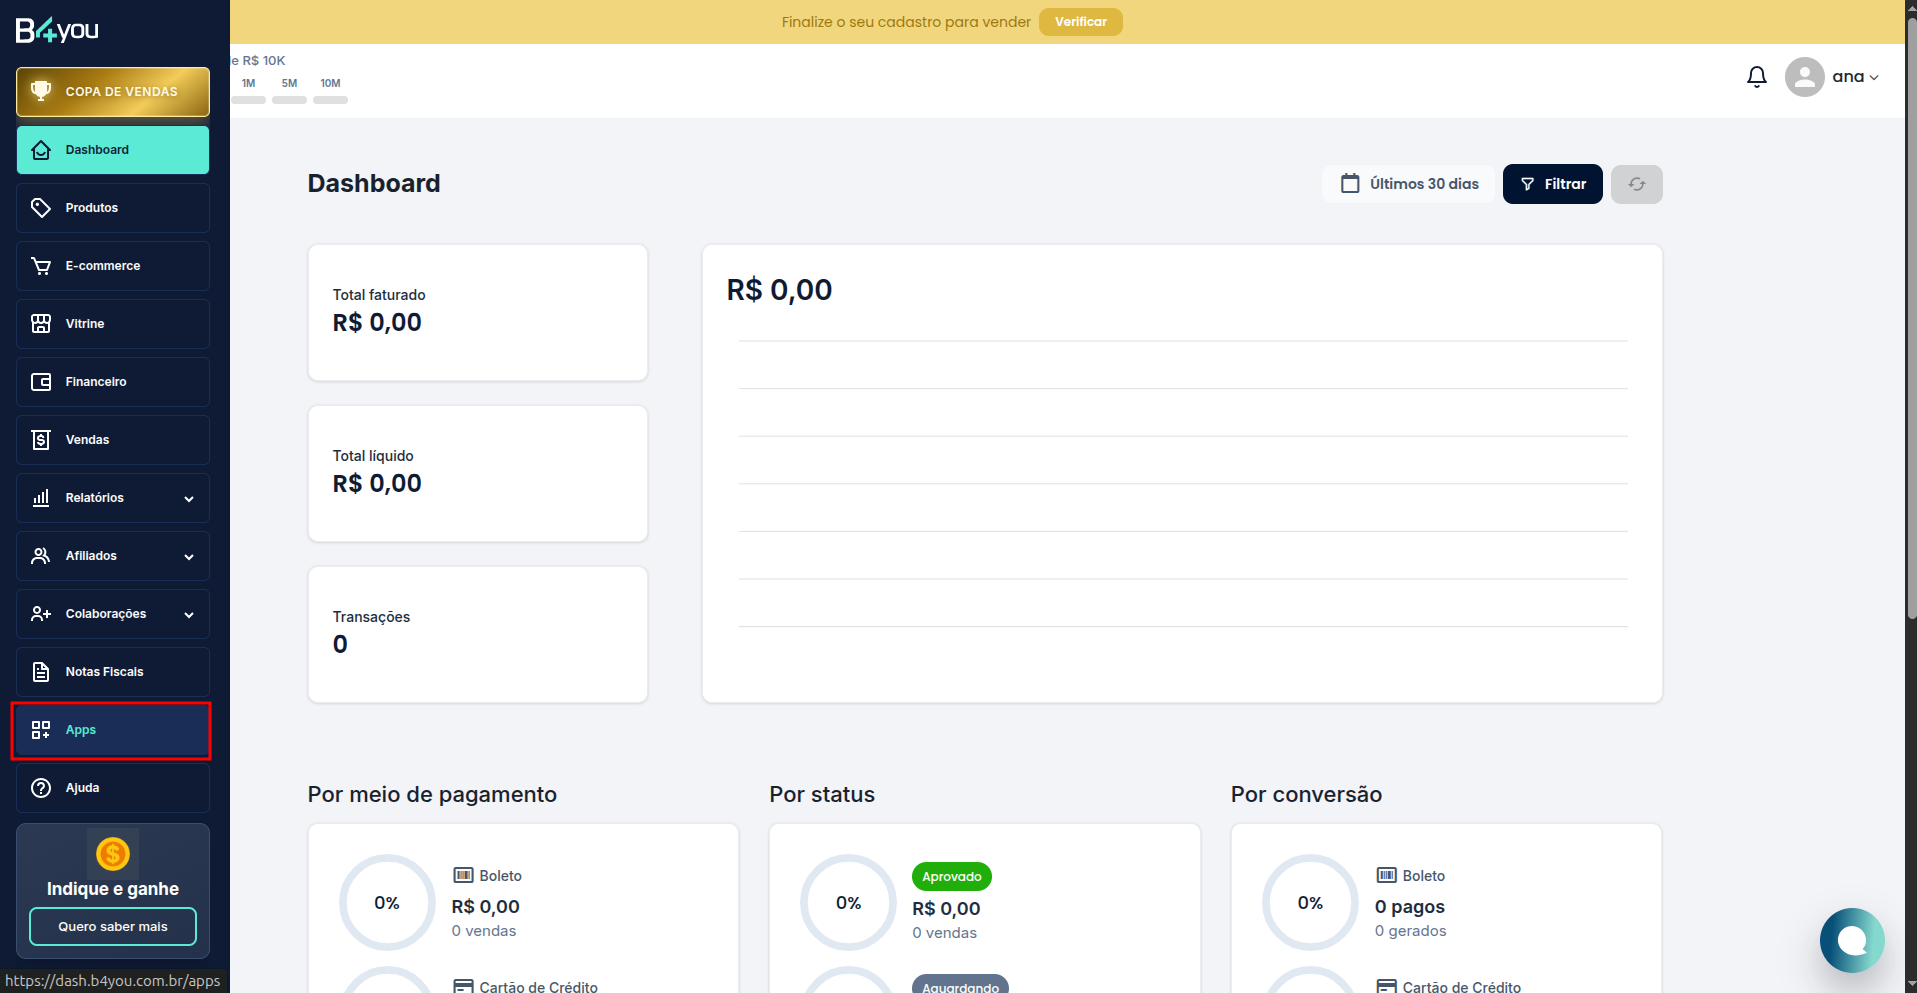Click the Relatórios bar chart icon
Screen dimensions: 1917x993
tap(41, 498)
